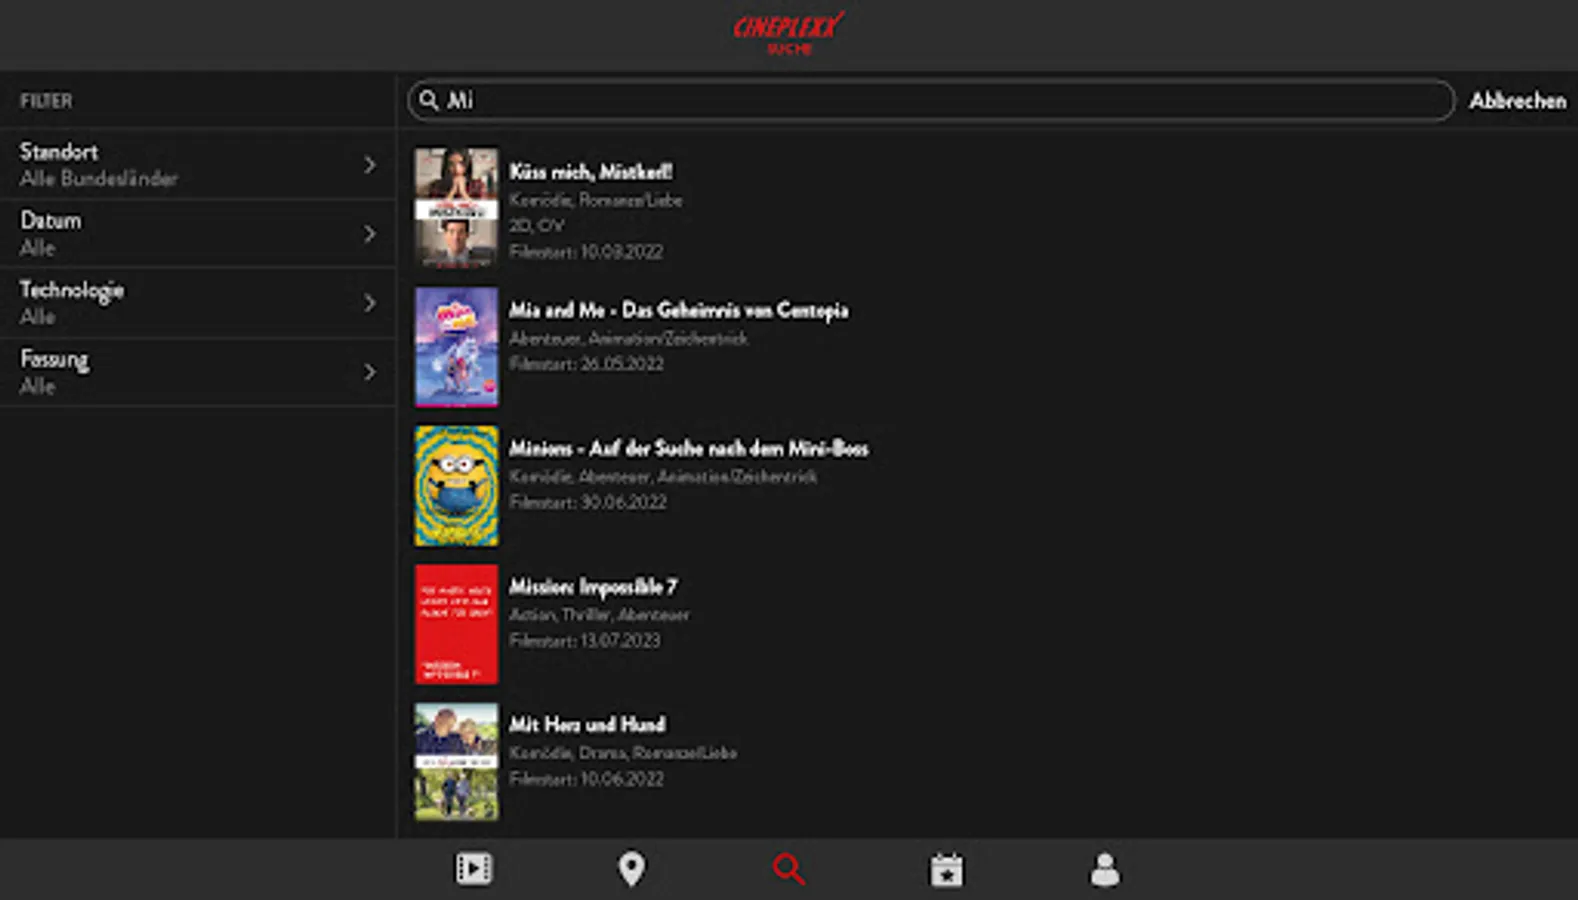Open the Mit Herz und Hund poster

[456, 762]
